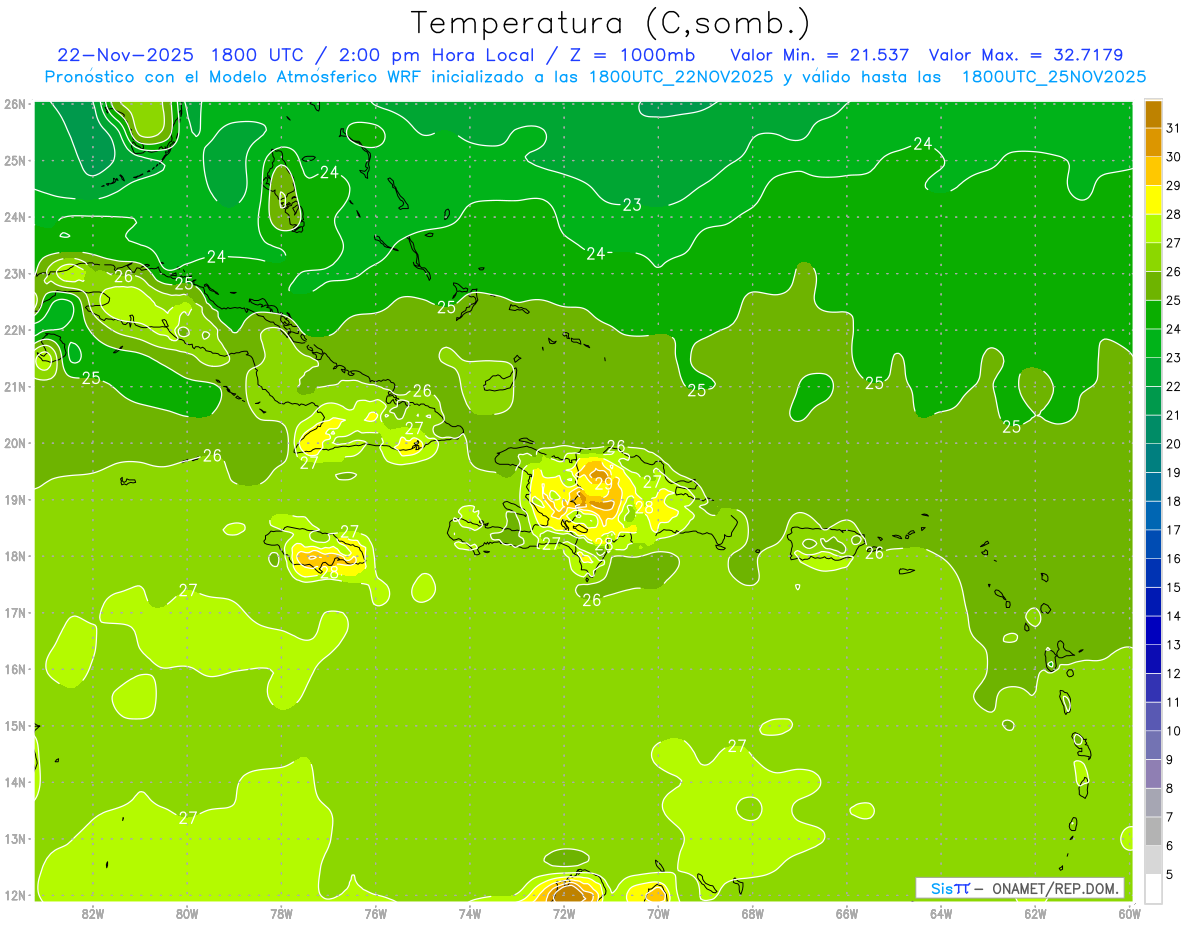
Task: Click the "14N" latitude axis label
Action: (15, 782)
